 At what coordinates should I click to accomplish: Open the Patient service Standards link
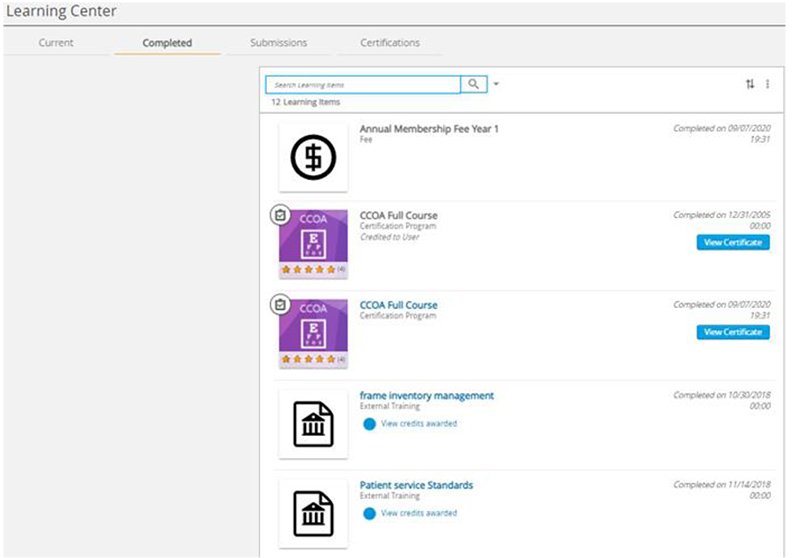(416, 485)
